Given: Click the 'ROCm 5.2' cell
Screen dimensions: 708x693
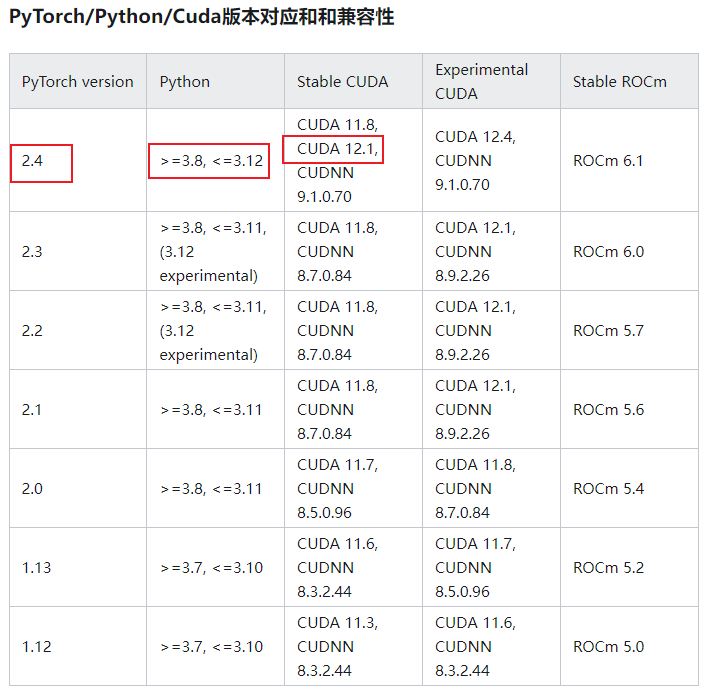Looking at the screenshot, I should (x=629, y=567).
